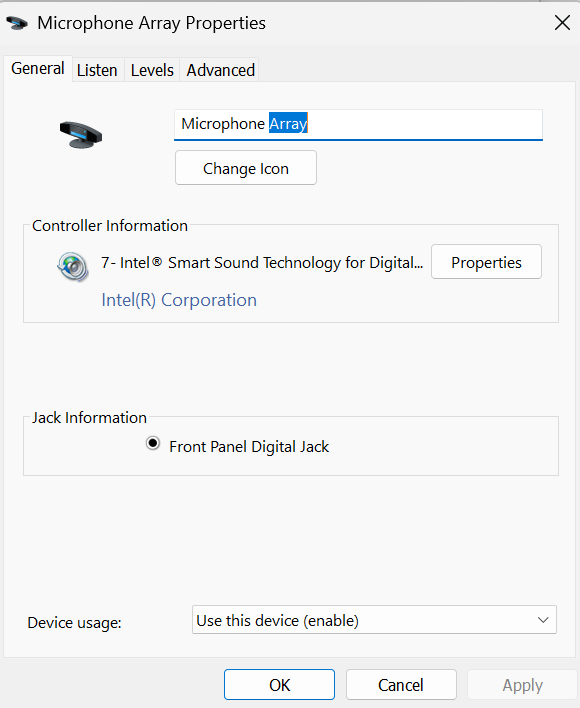The image size is (580, 708).
Task: Open the Levels tab
Action: 152,70
